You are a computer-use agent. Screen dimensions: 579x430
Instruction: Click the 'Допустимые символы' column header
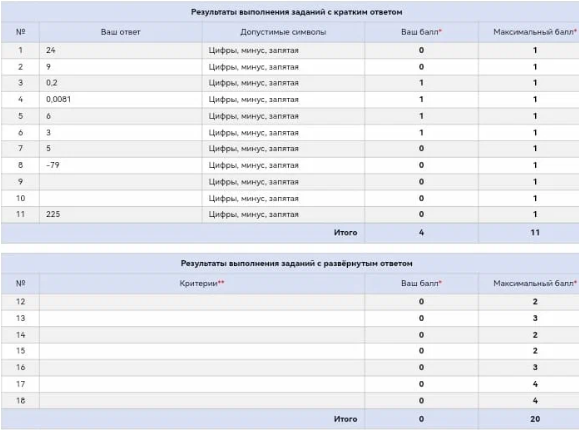pyautogui.click(x=283, y=32)
